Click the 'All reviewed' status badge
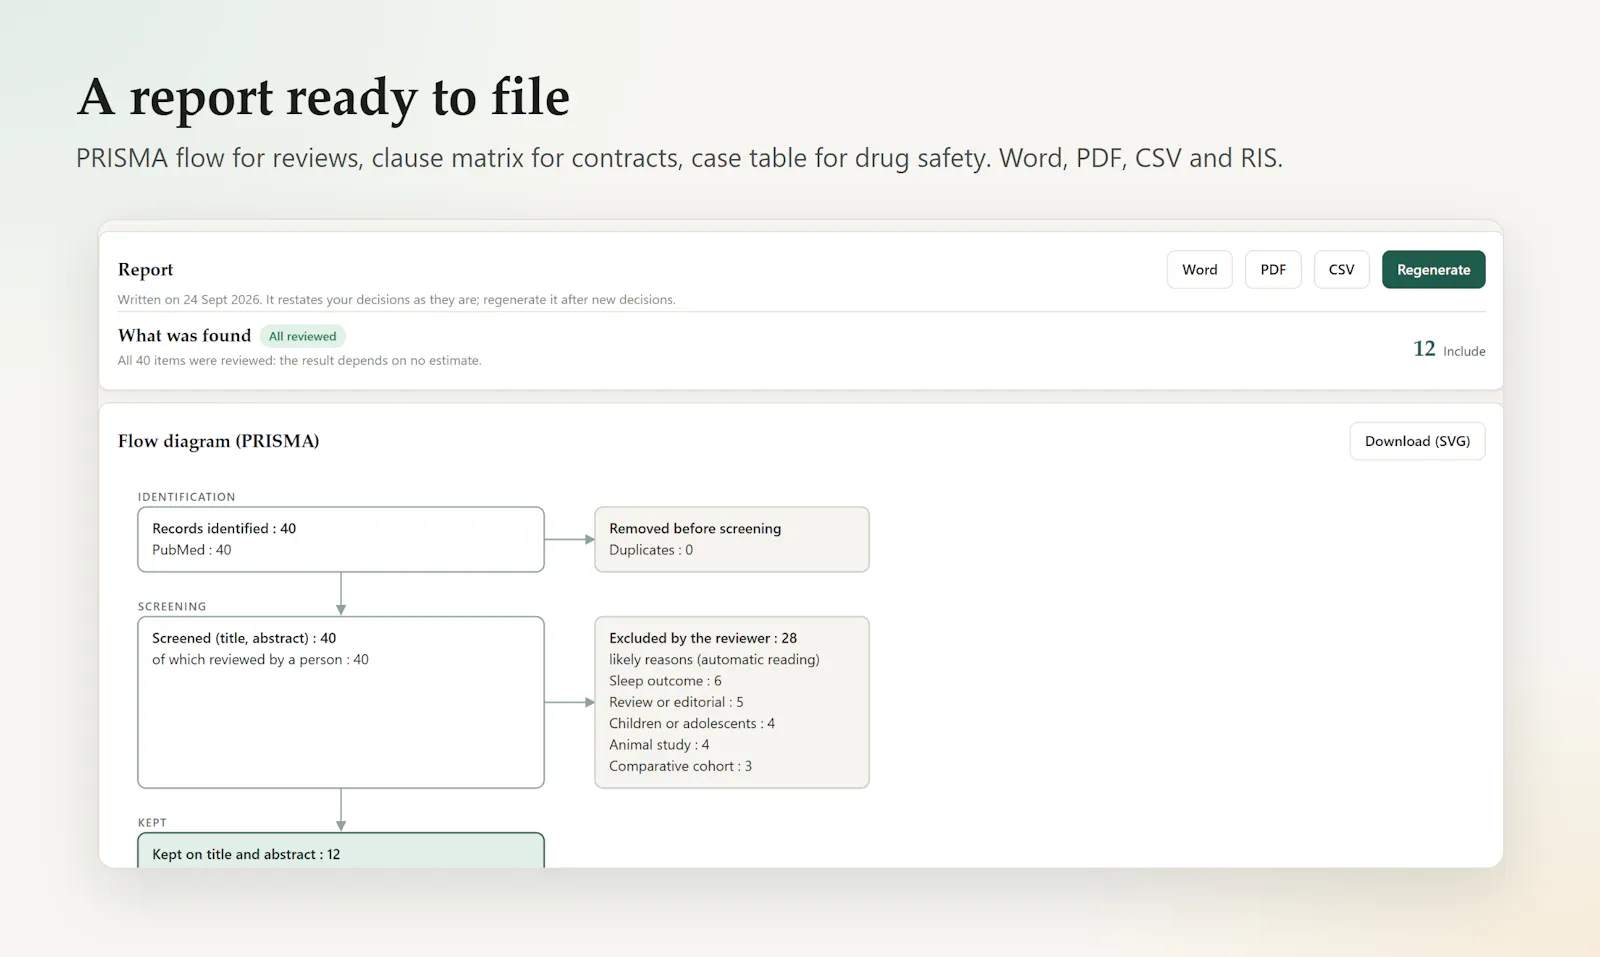This screenshot has height=957, width=1600. pyautogui.click(x=302, y=336)
